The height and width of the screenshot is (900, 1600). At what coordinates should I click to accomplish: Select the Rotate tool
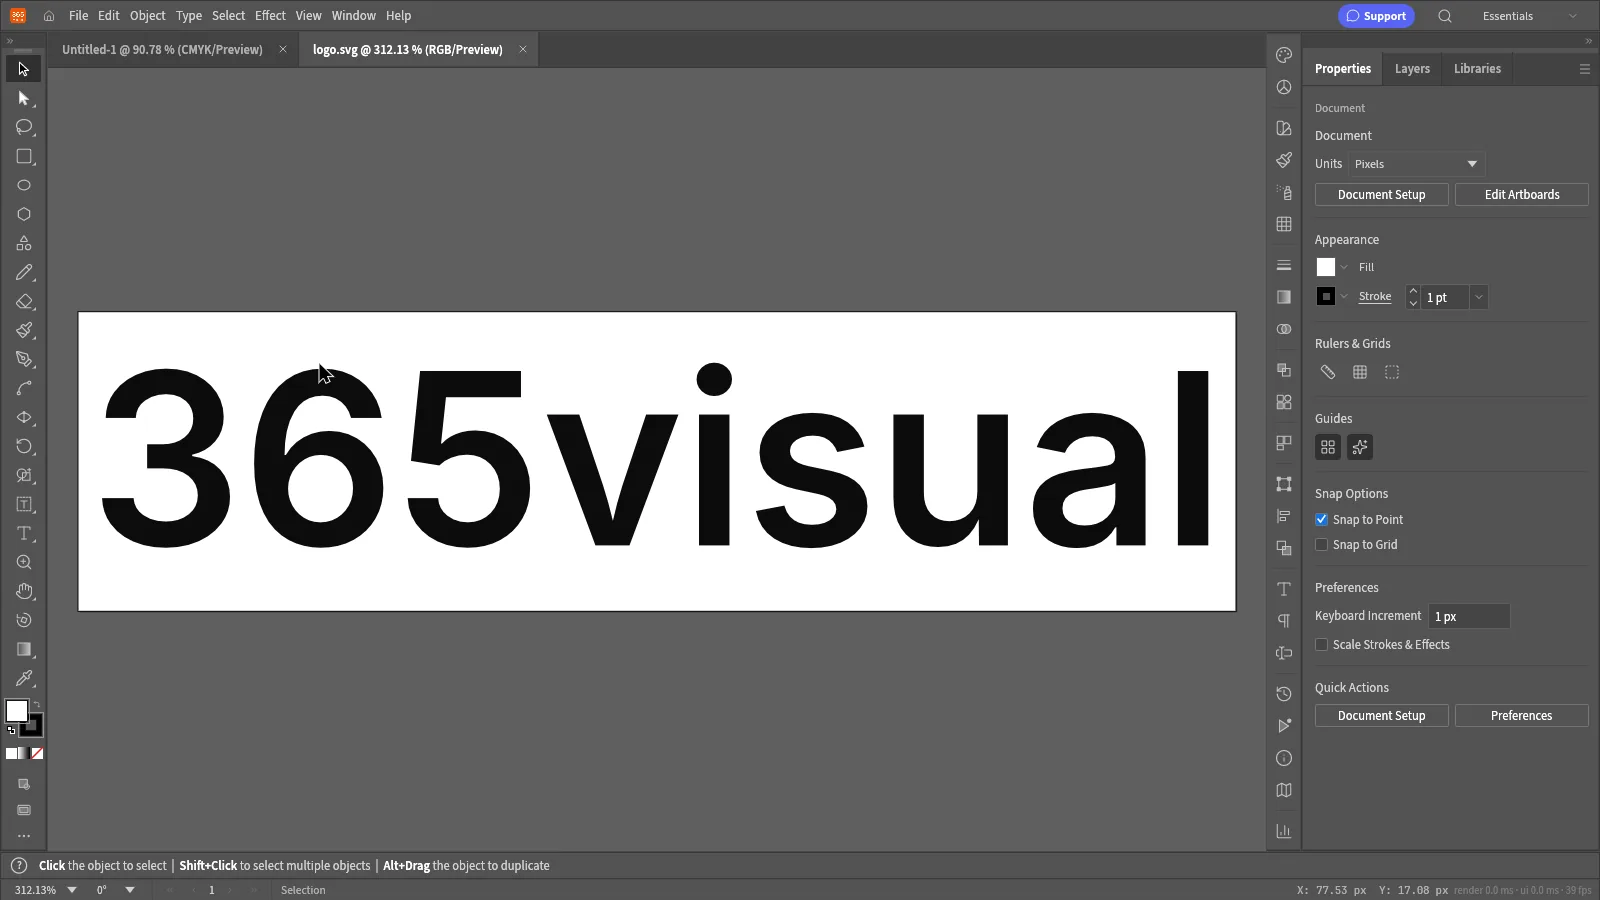click(x=24, y=446)
